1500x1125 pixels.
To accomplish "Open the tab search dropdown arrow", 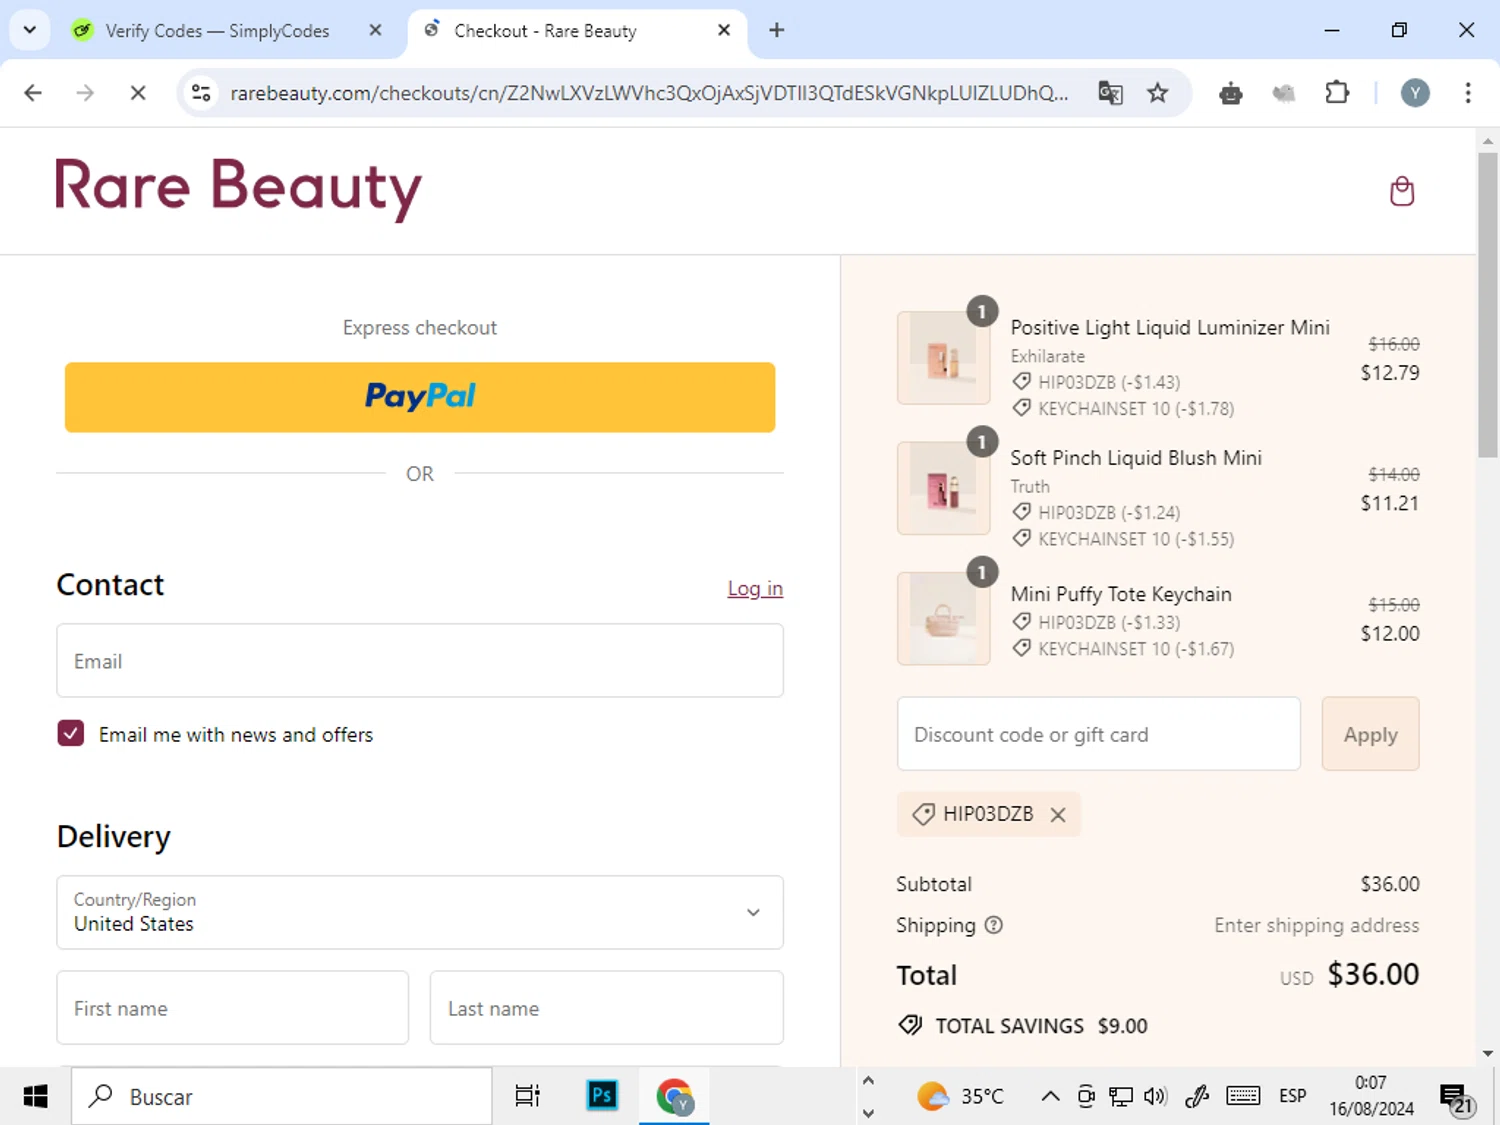I will click(30, 30).
